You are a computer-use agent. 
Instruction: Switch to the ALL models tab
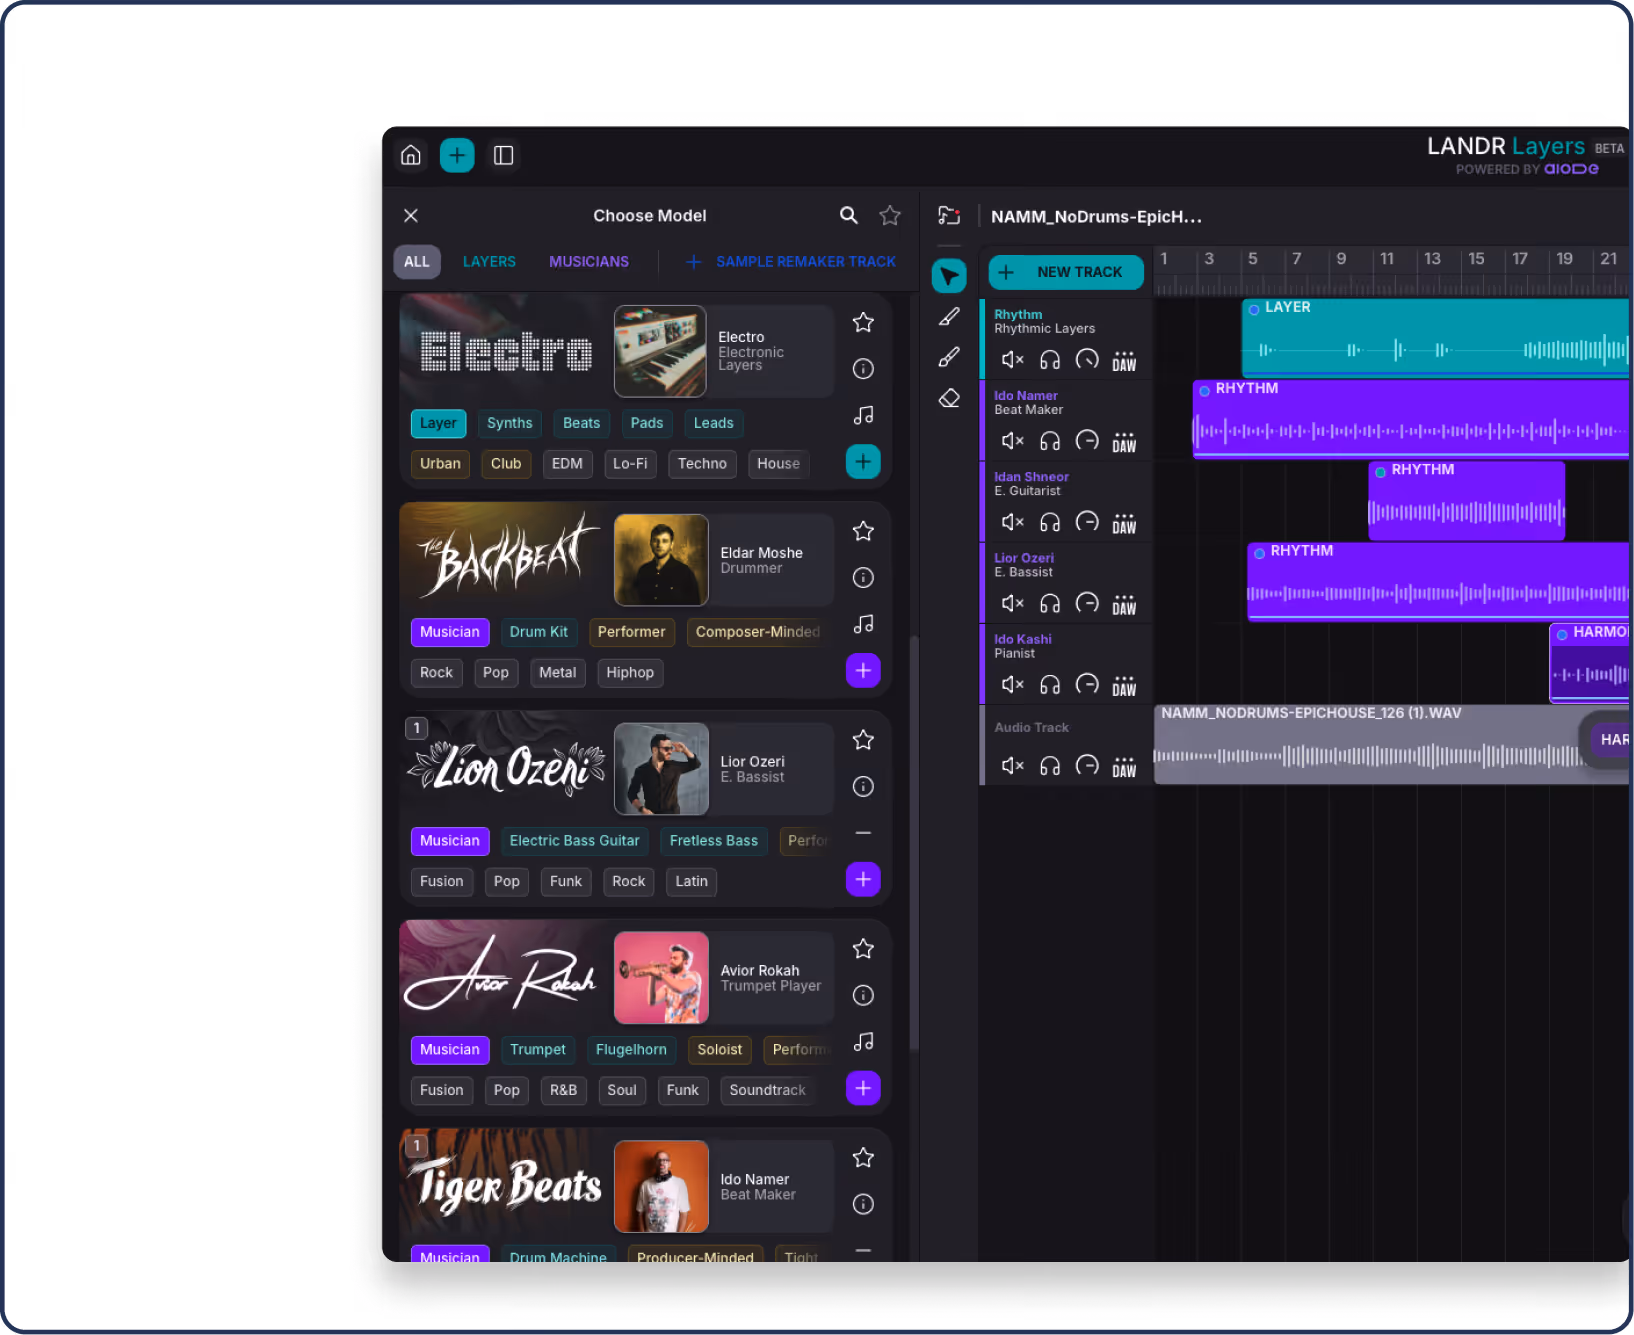click(x=417, y=262)
